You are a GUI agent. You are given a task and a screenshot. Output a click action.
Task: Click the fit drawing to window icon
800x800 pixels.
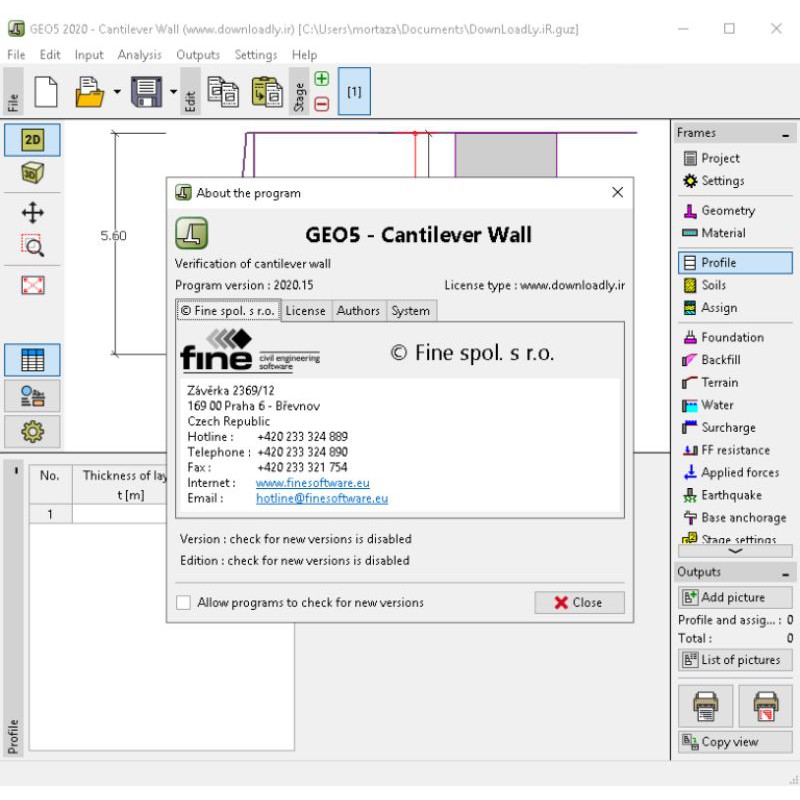tap(33, 285)
